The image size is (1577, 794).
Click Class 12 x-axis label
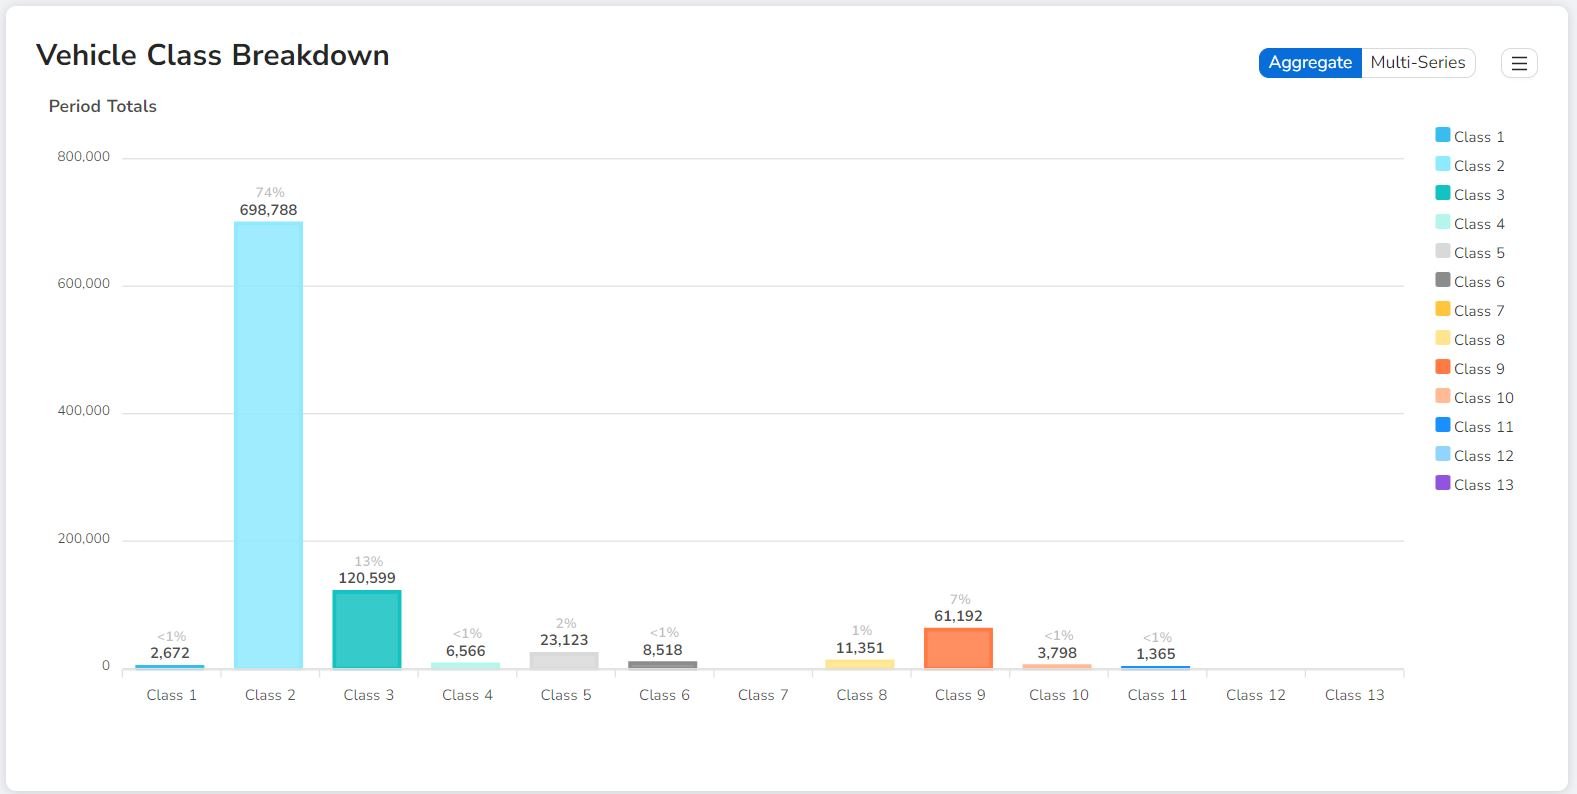(1255, 695)
